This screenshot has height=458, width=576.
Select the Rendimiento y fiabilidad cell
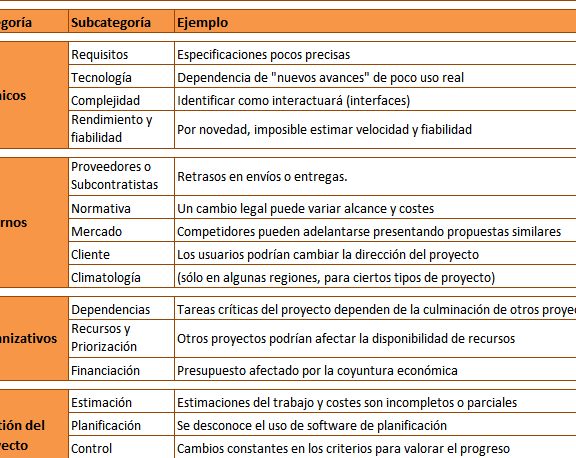[x=121, y=129]
